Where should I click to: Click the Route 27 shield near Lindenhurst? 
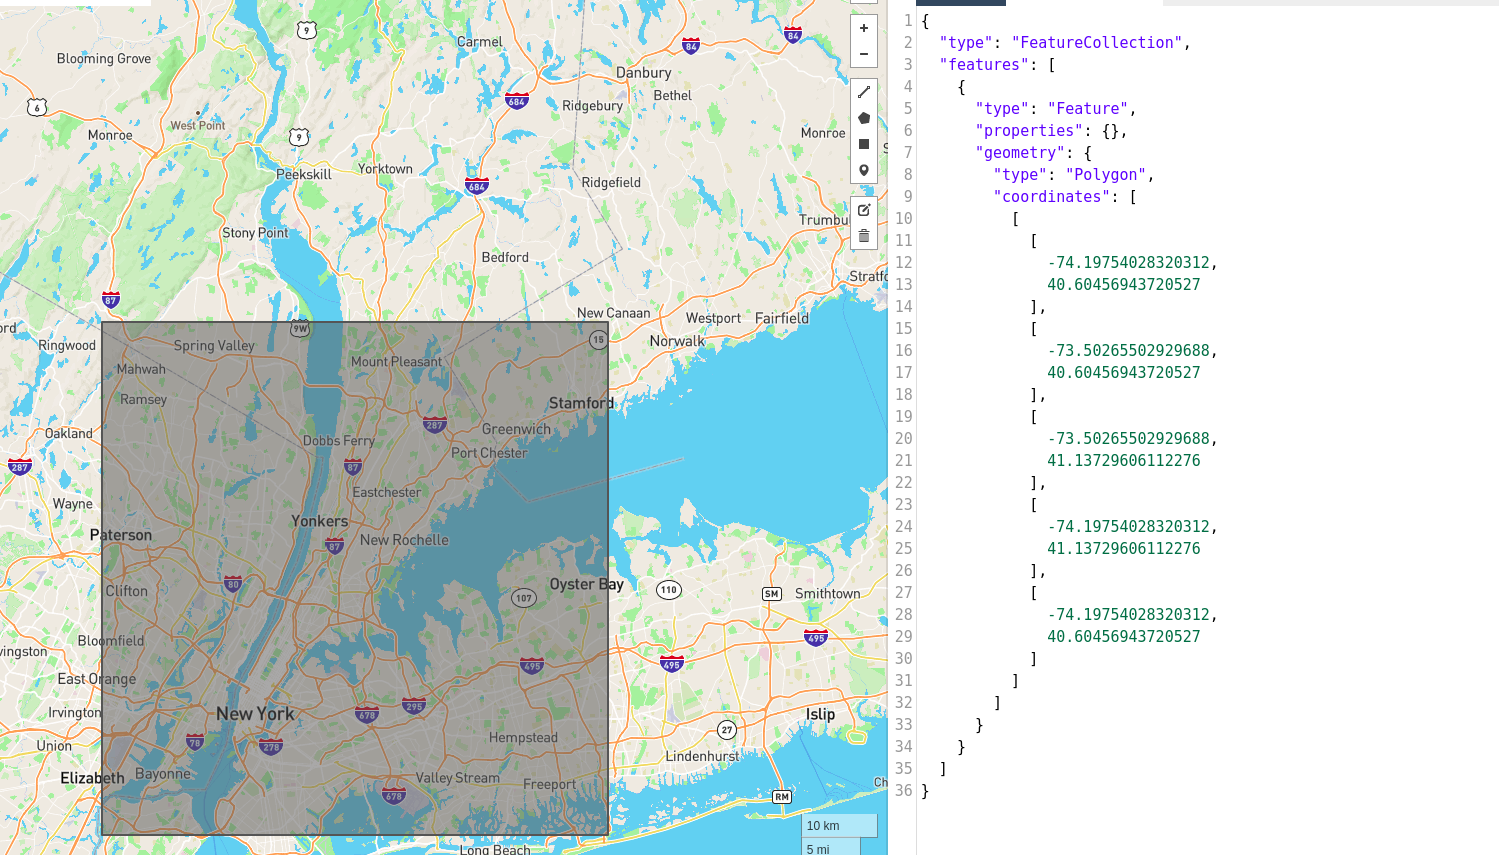pos(727,730)
